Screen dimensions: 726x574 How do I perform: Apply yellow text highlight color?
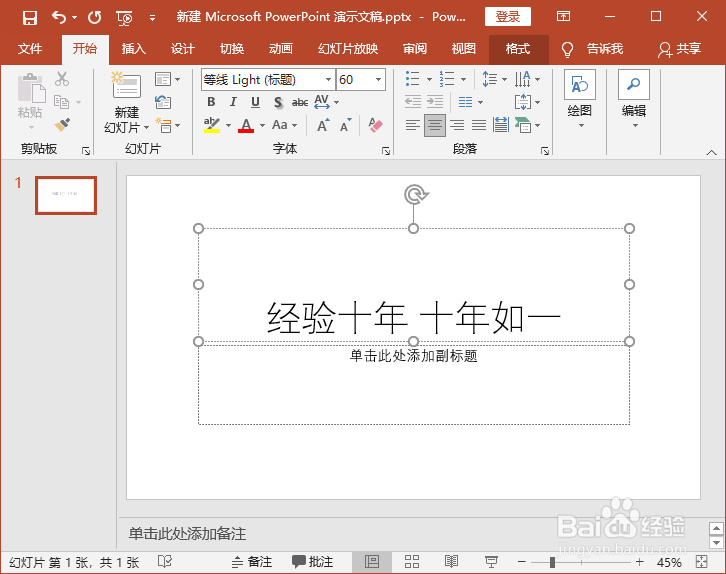click(212, 125)
